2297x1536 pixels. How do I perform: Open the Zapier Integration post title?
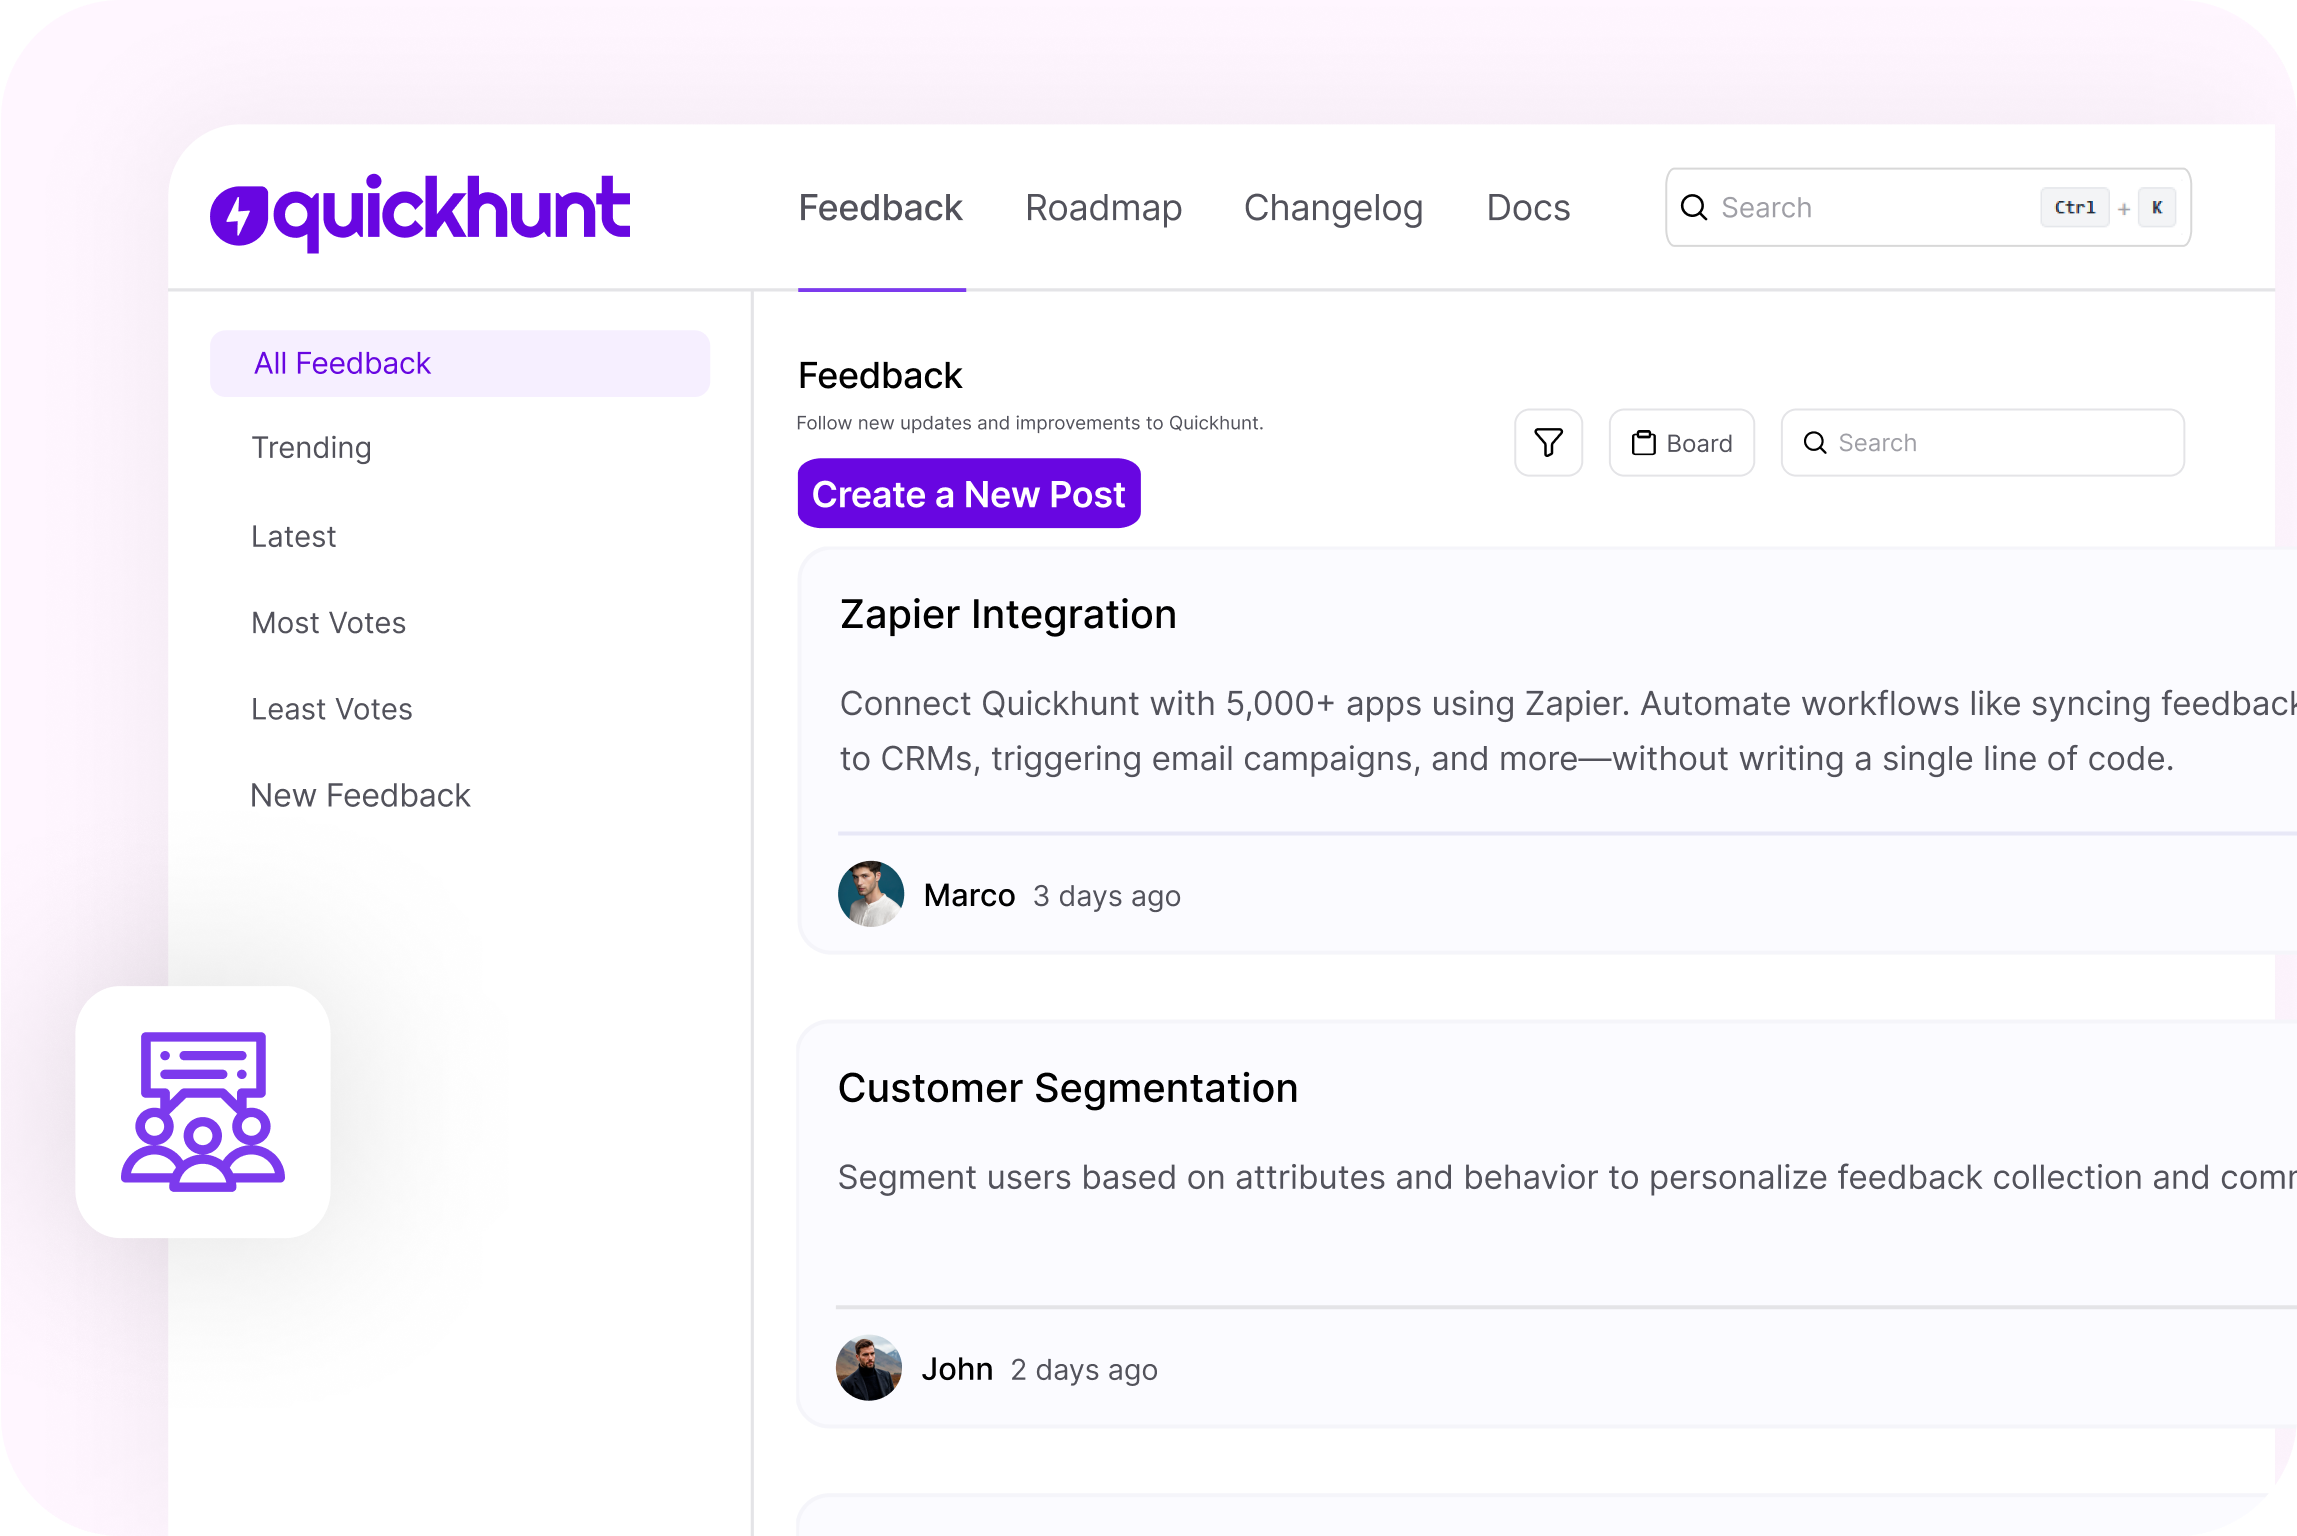1008,614
